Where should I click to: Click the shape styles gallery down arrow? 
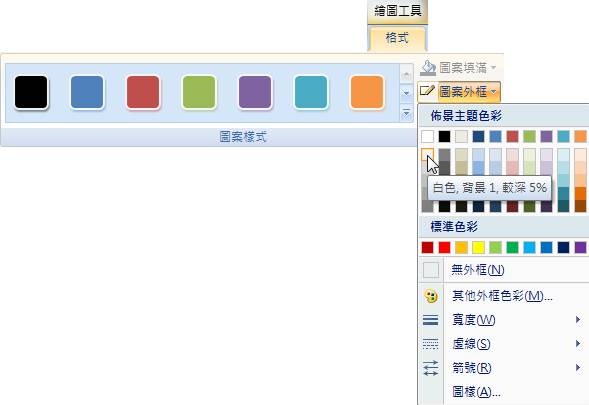[406, 93]
